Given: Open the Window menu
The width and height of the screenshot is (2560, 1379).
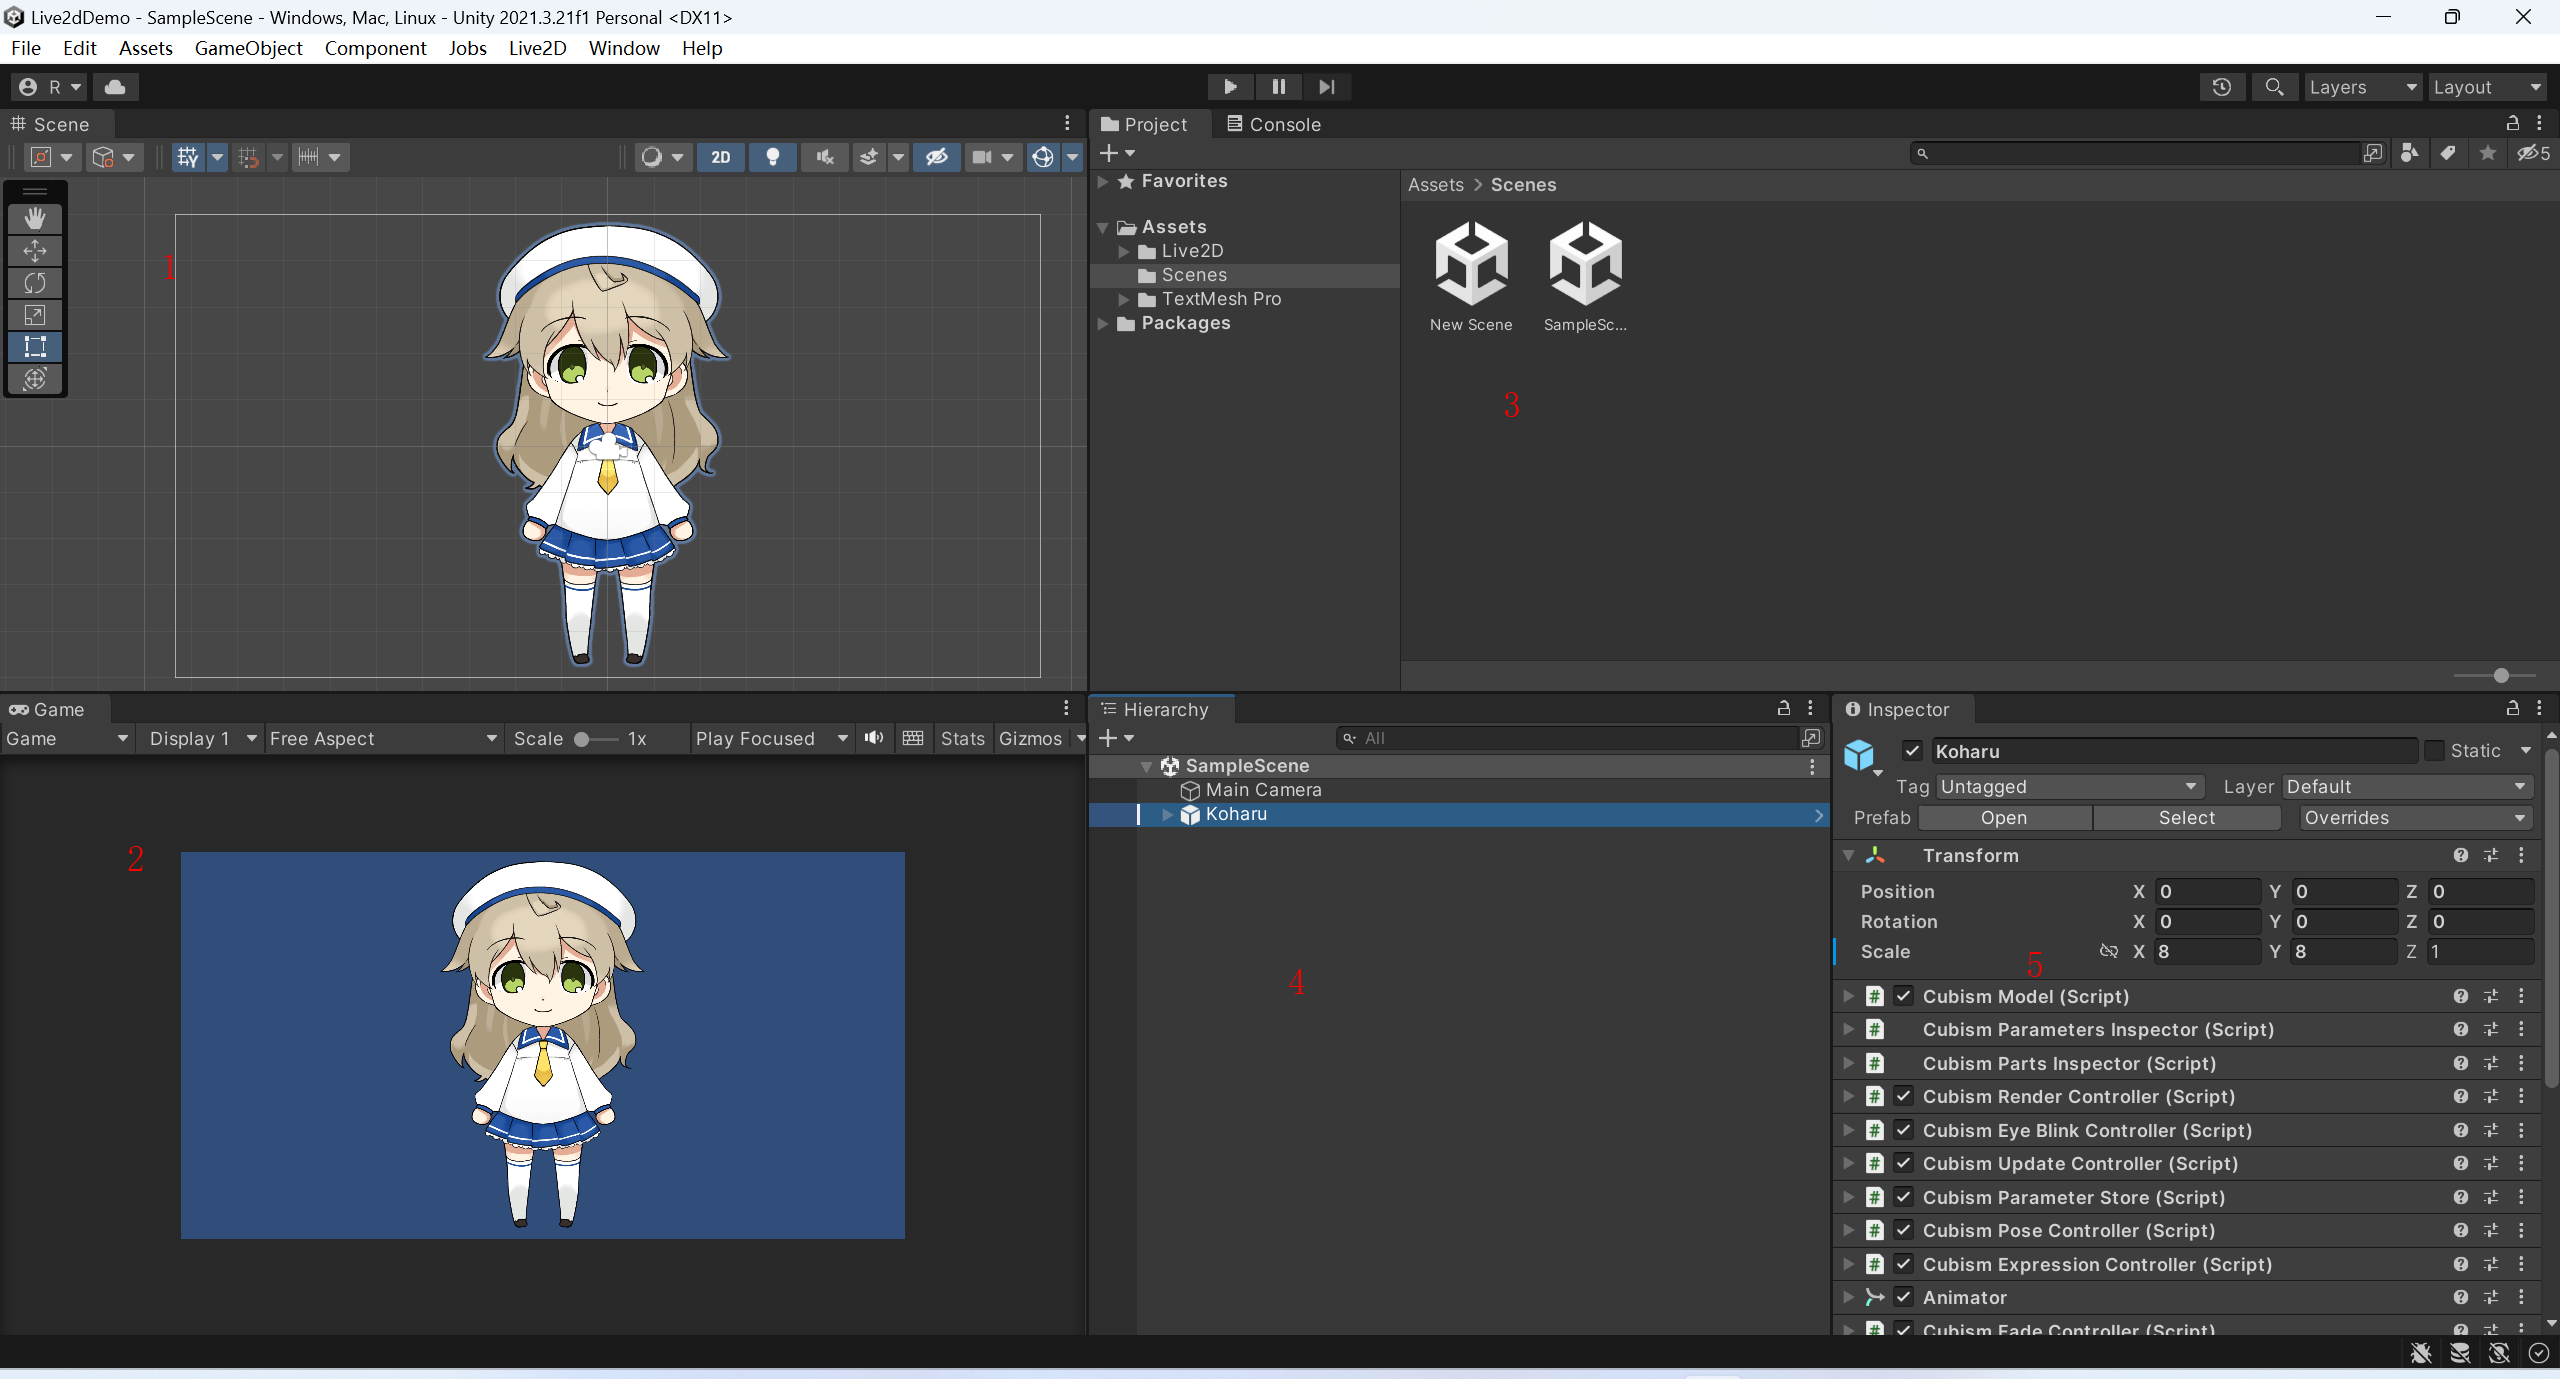Looking at the screenshot, I should point(624,48).
